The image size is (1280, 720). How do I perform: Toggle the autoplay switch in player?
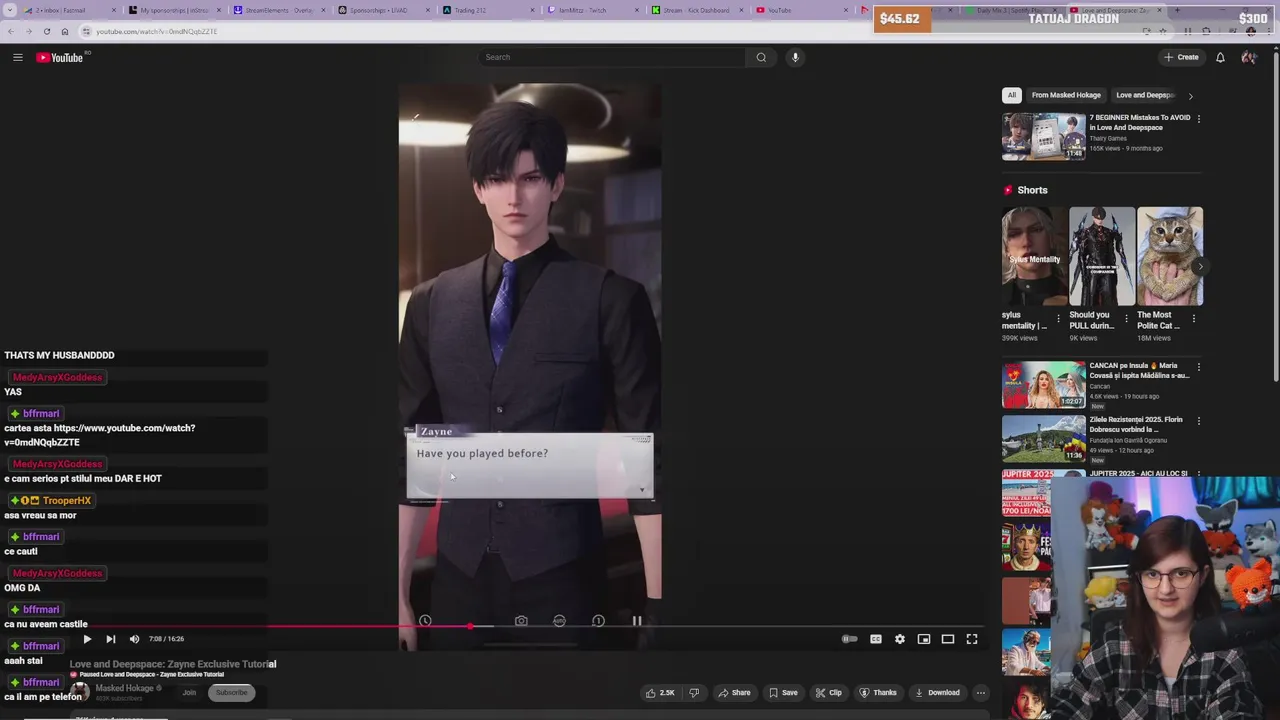pyautogui.click(x=849, y=639)
